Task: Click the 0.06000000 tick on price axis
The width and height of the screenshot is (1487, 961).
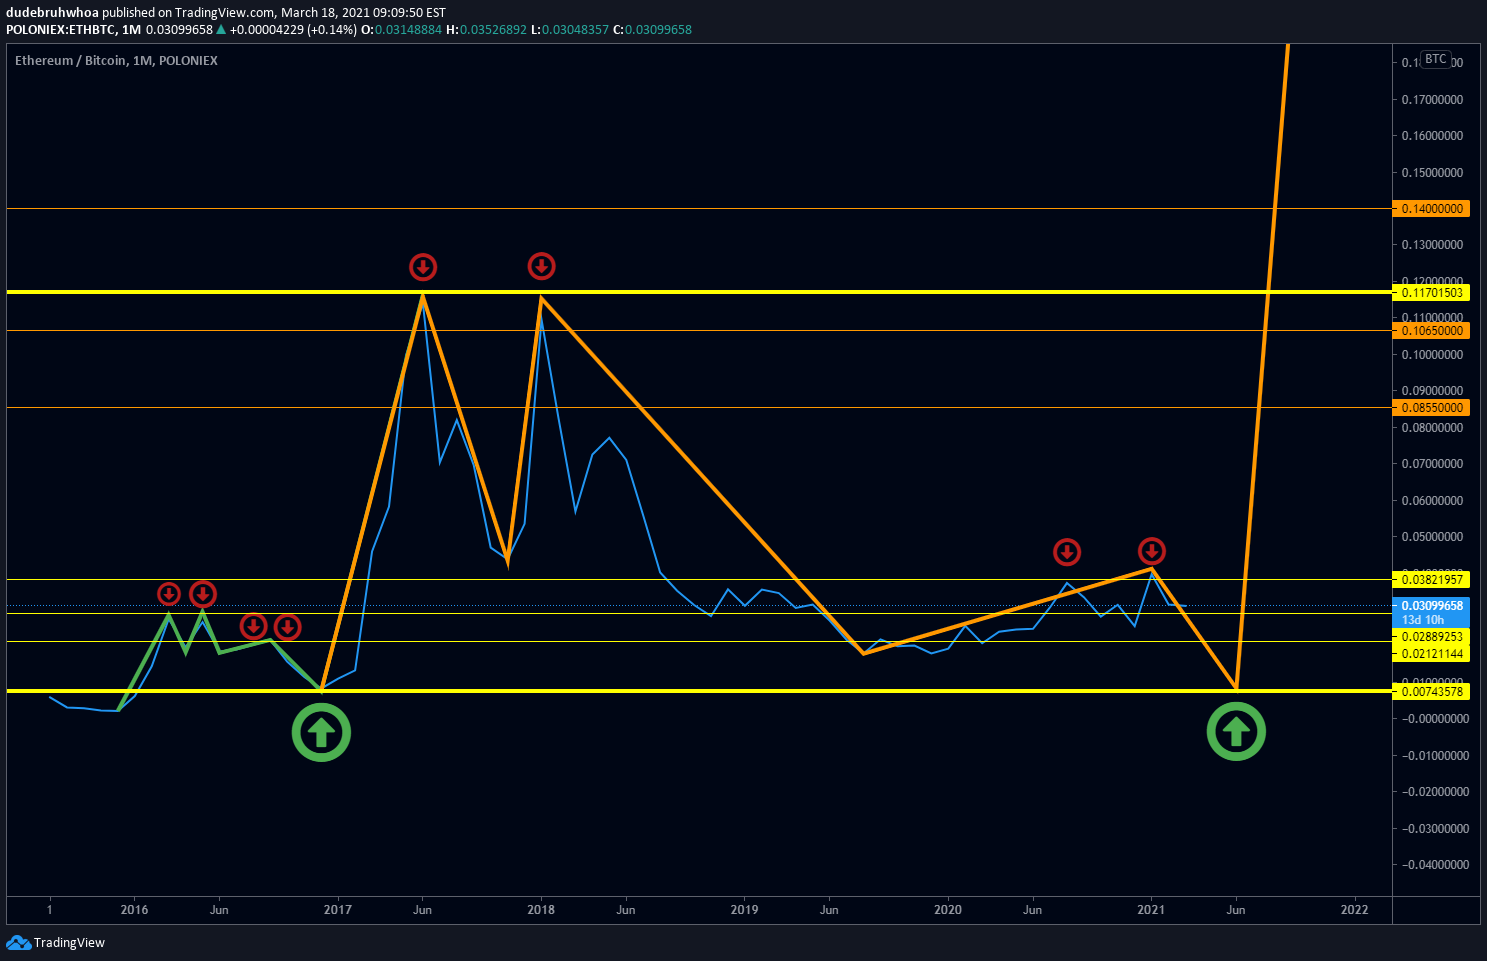Action: point(1432,501)
